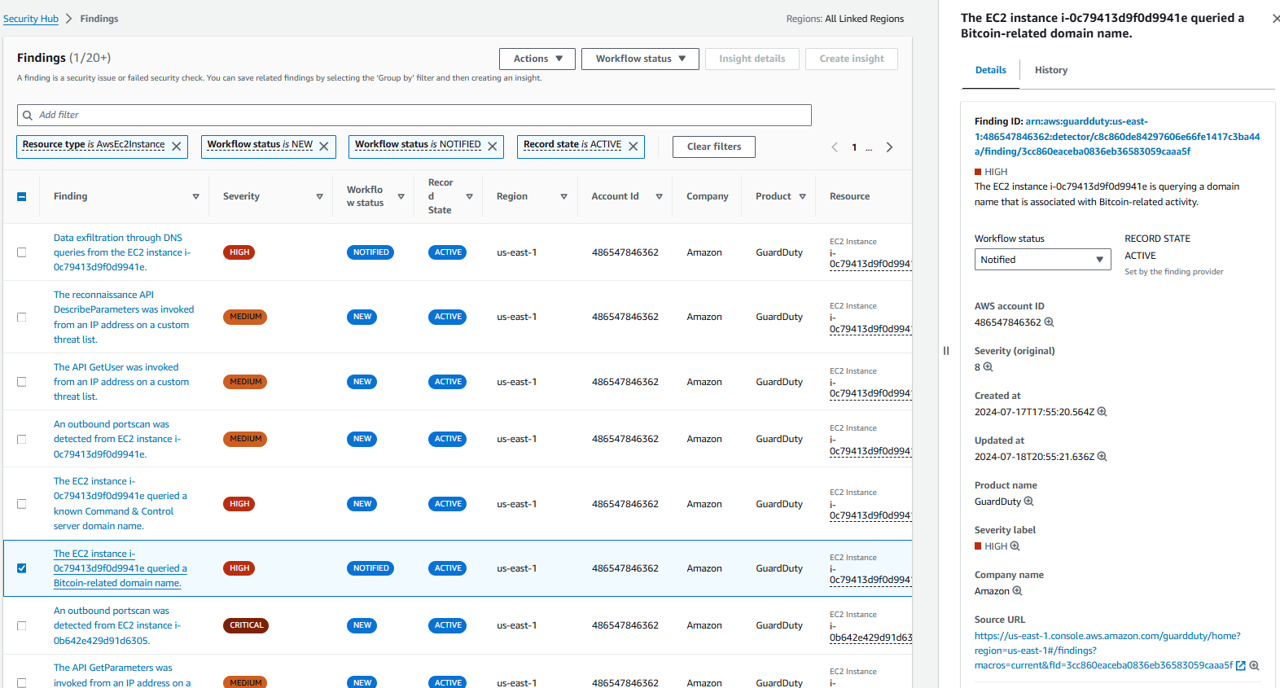Check the CRITICAL outbound portscan finding row
The height and width of the screenshot is (688, 1280).
pos(22,626)
